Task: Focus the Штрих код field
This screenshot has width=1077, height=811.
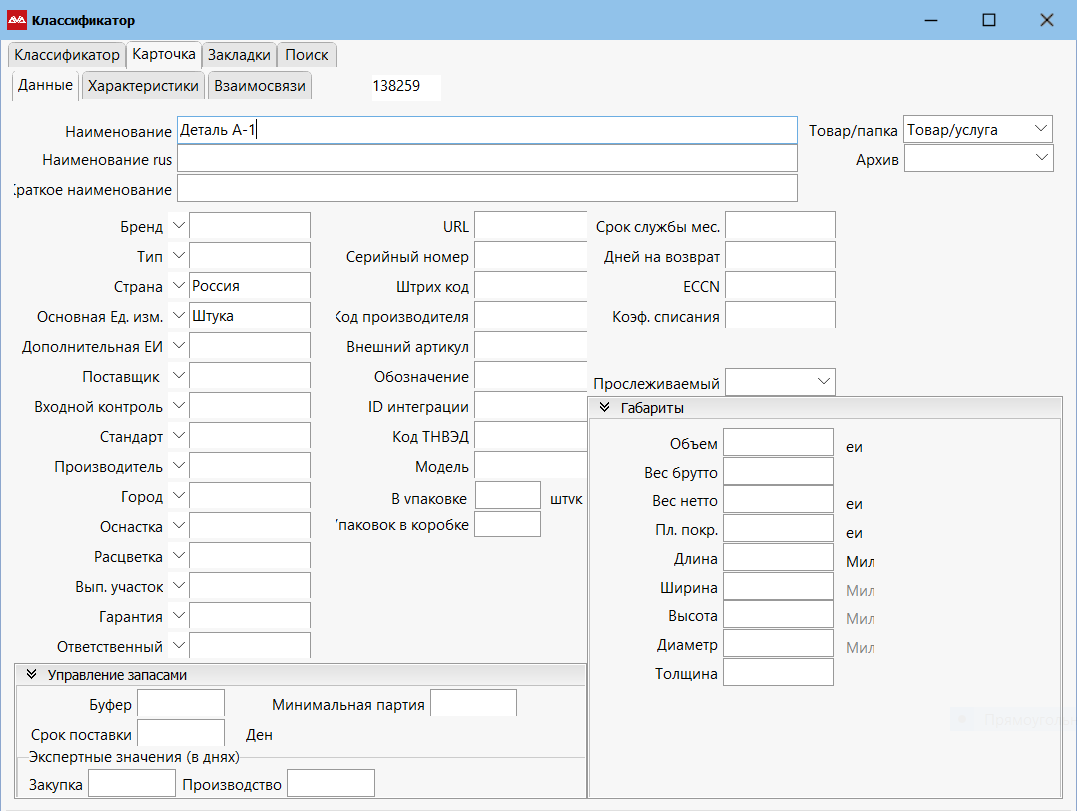Action: [530, 287]
